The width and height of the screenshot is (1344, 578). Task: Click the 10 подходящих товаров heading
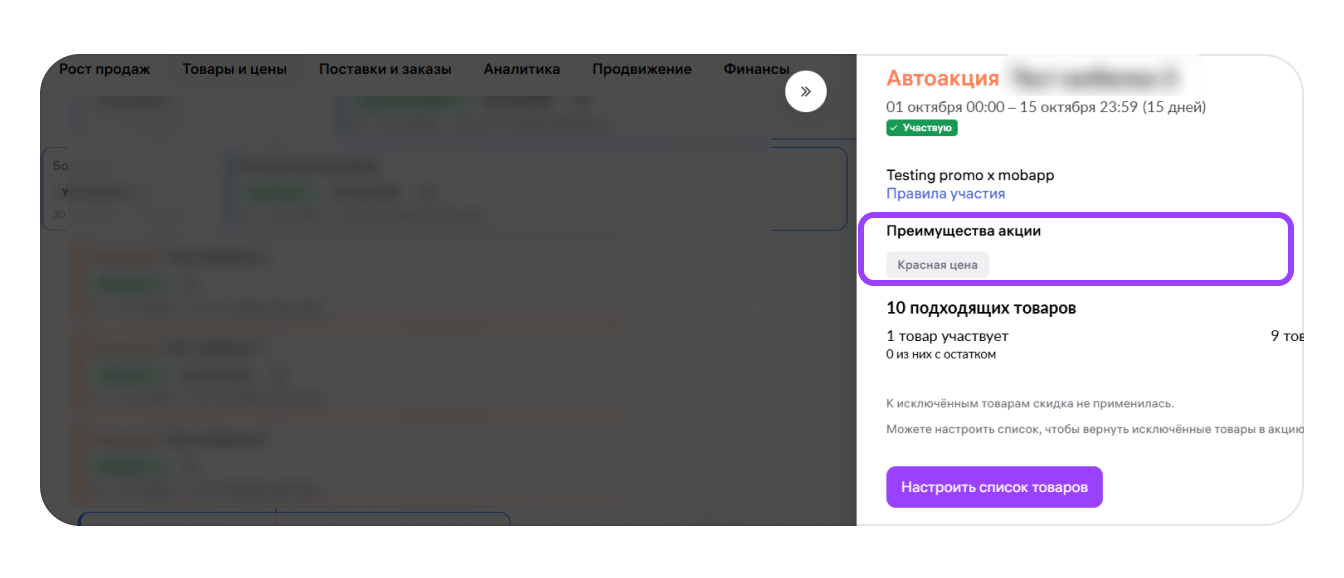tap(981, 308)
